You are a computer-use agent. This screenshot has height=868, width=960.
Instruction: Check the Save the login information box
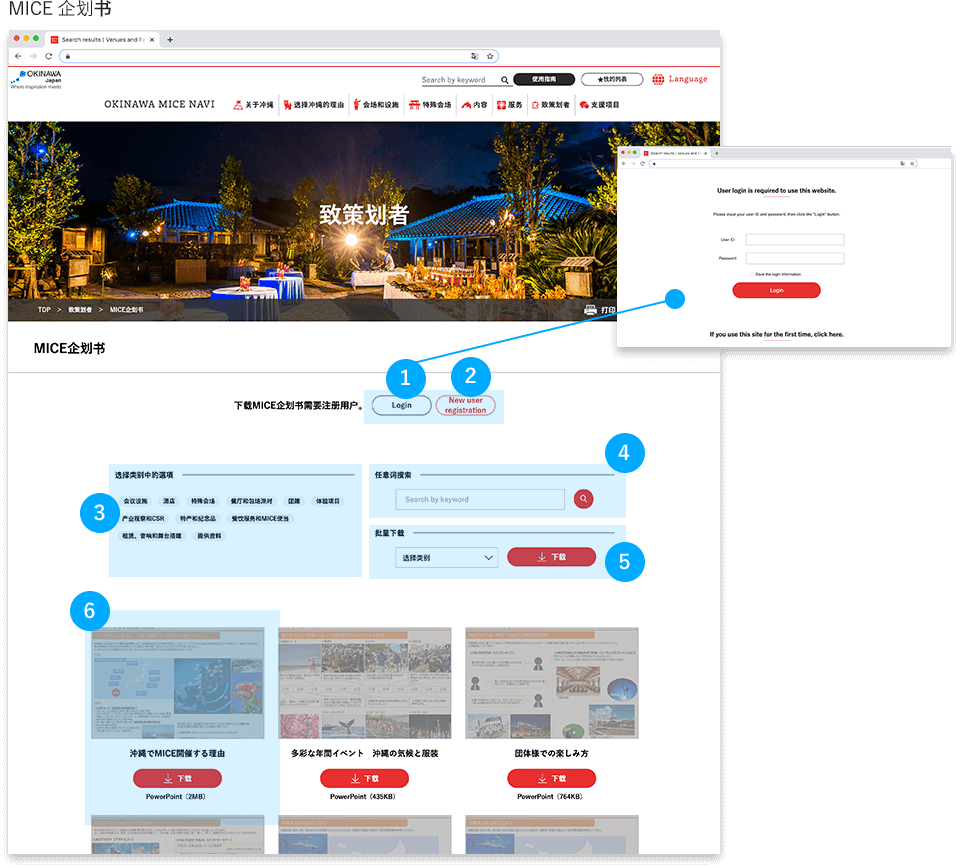pos(751,274)
